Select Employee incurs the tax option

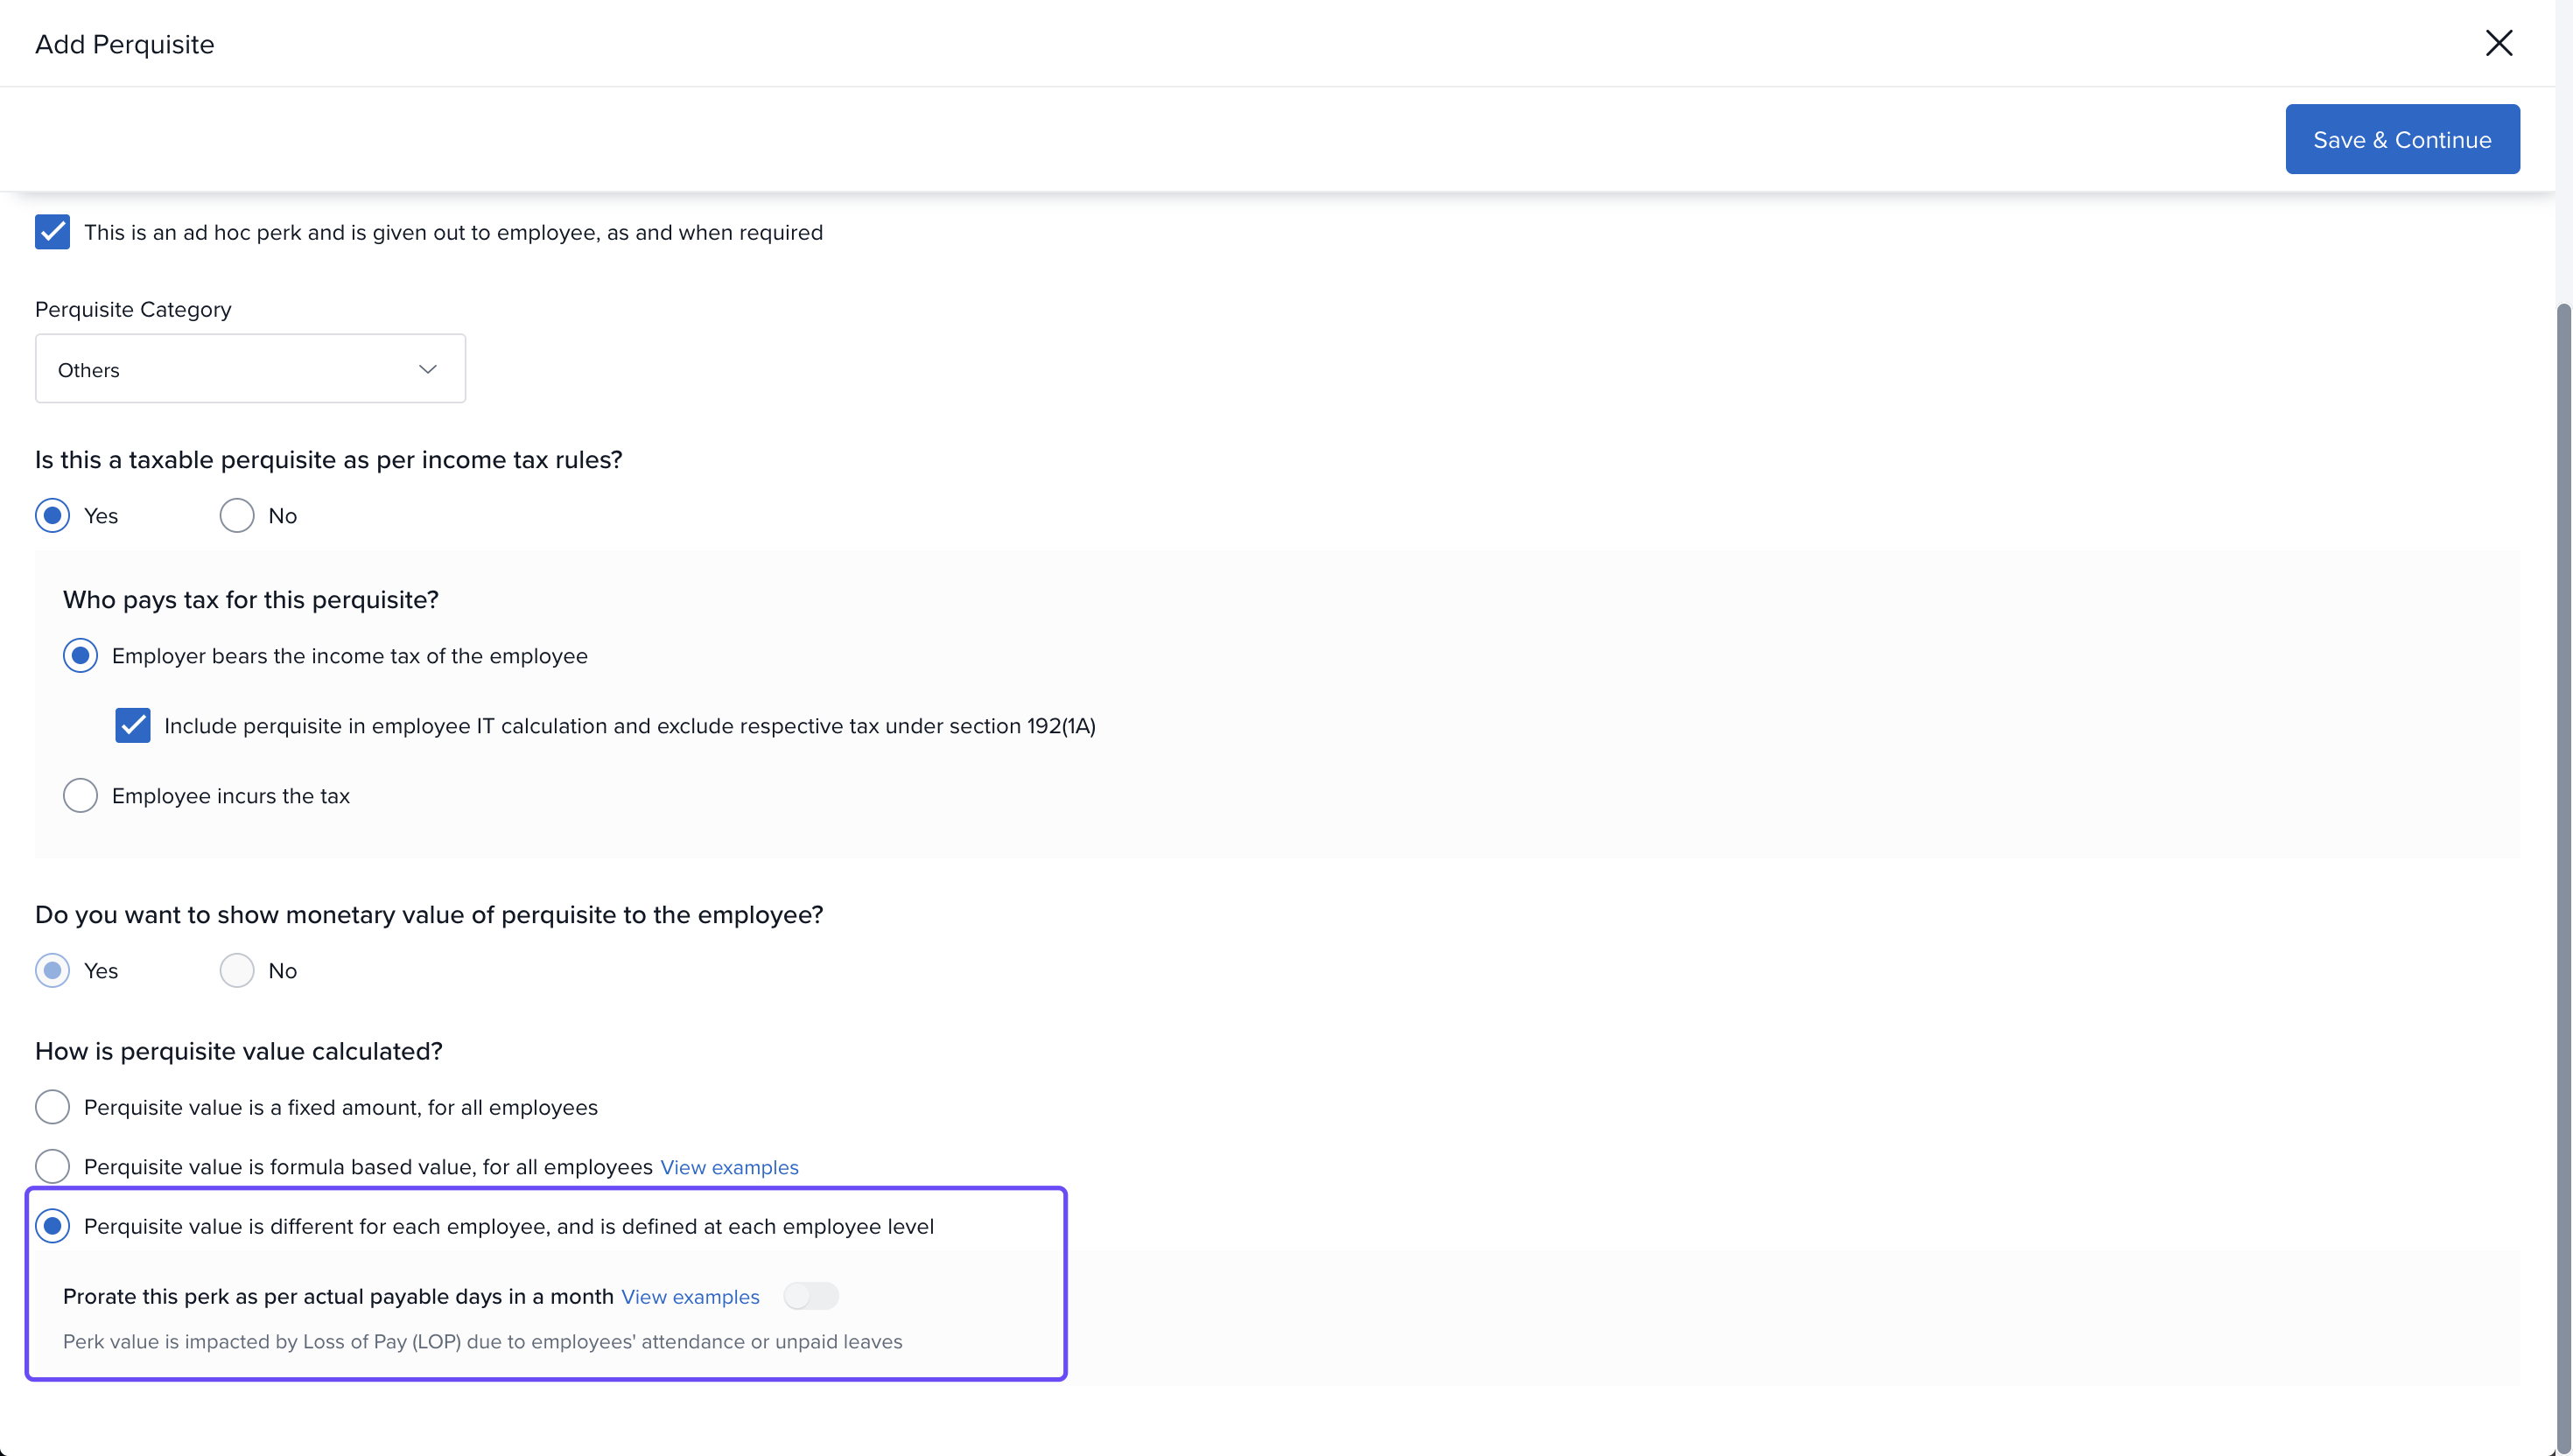80,796
